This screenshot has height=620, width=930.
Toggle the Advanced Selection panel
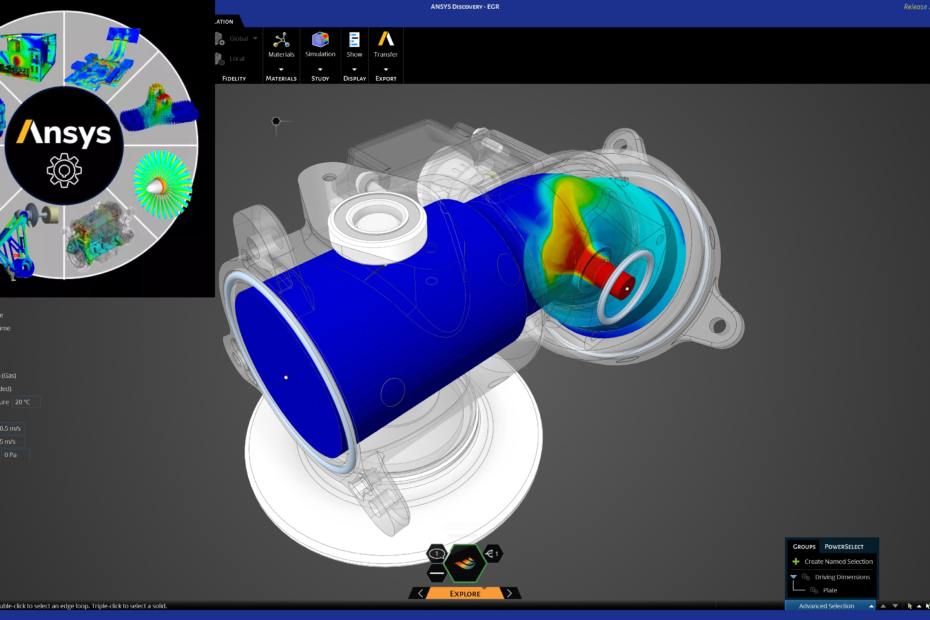pos(830,606)
